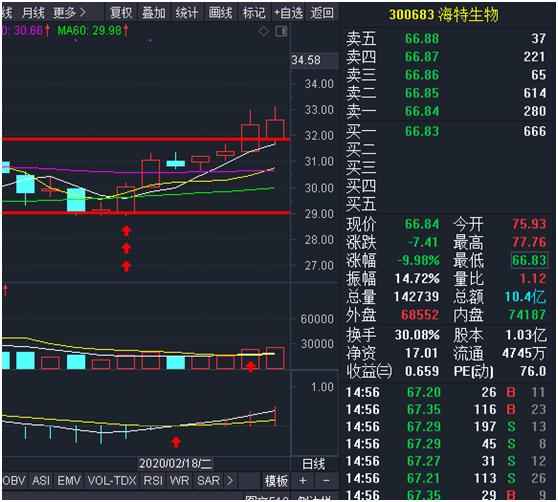Toggle the side panel layout icon
This screenshot has width=558, height=502.
tap(281, 32)
